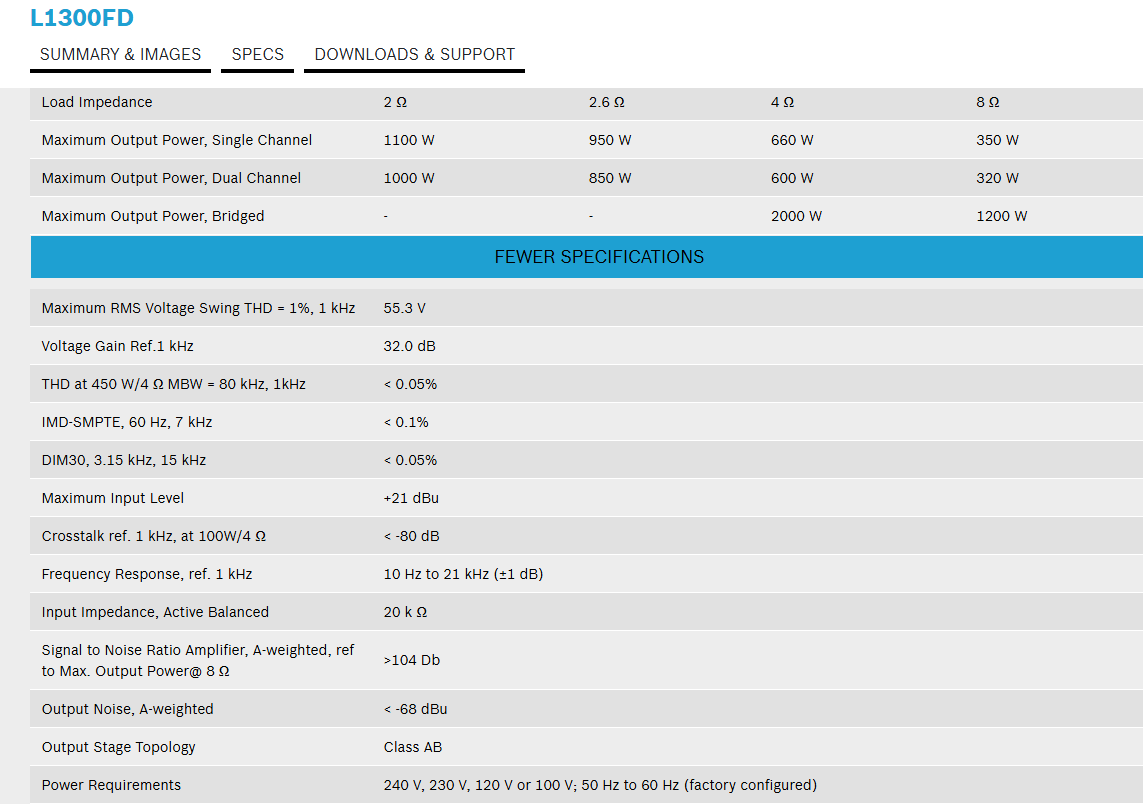Select Voltage Gain Ref.1 kHz label
1143x804 pixels.
point(117,346)
